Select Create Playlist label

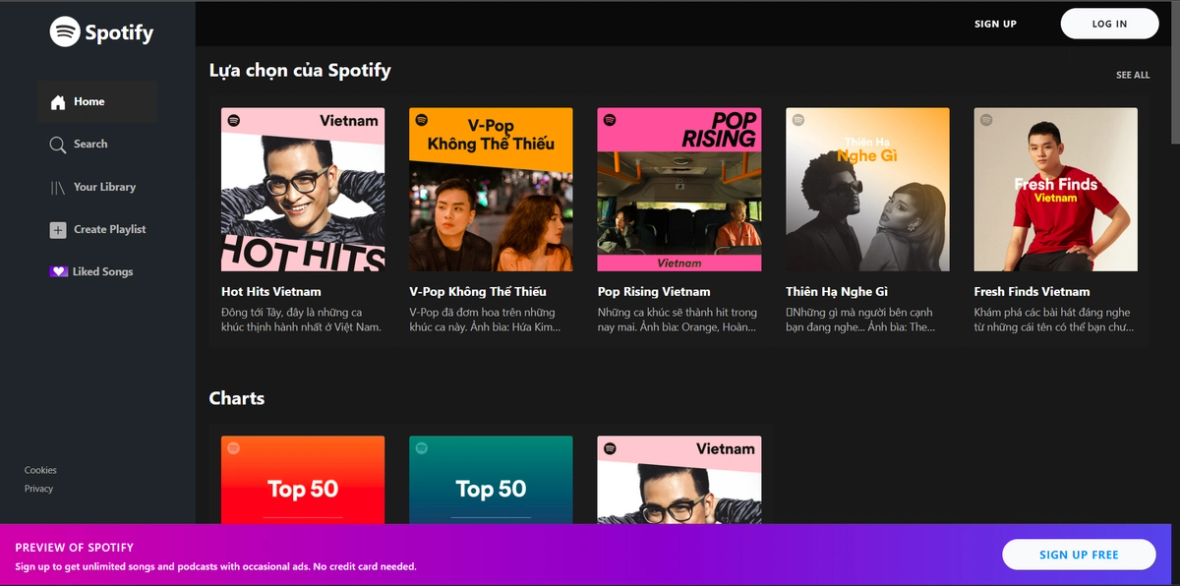(x=110, y=229)
